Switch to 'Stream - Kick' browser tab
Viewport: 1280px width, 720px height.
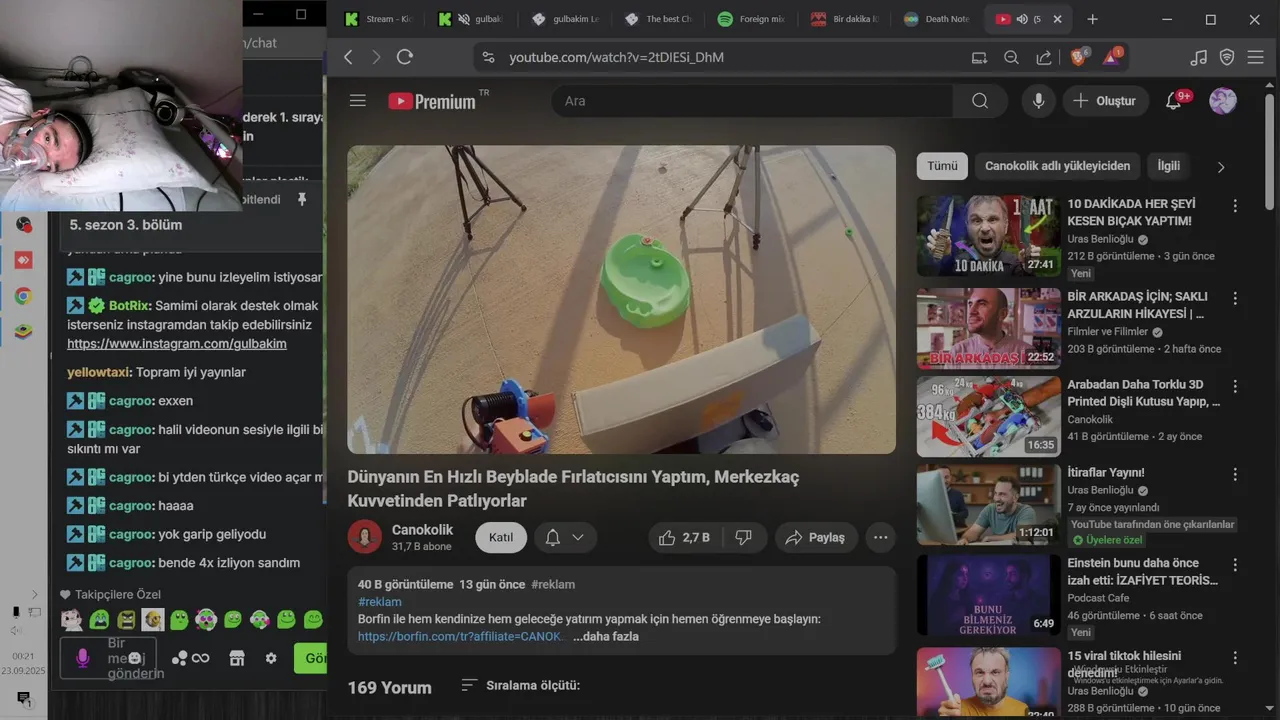(x=379, y=19)
